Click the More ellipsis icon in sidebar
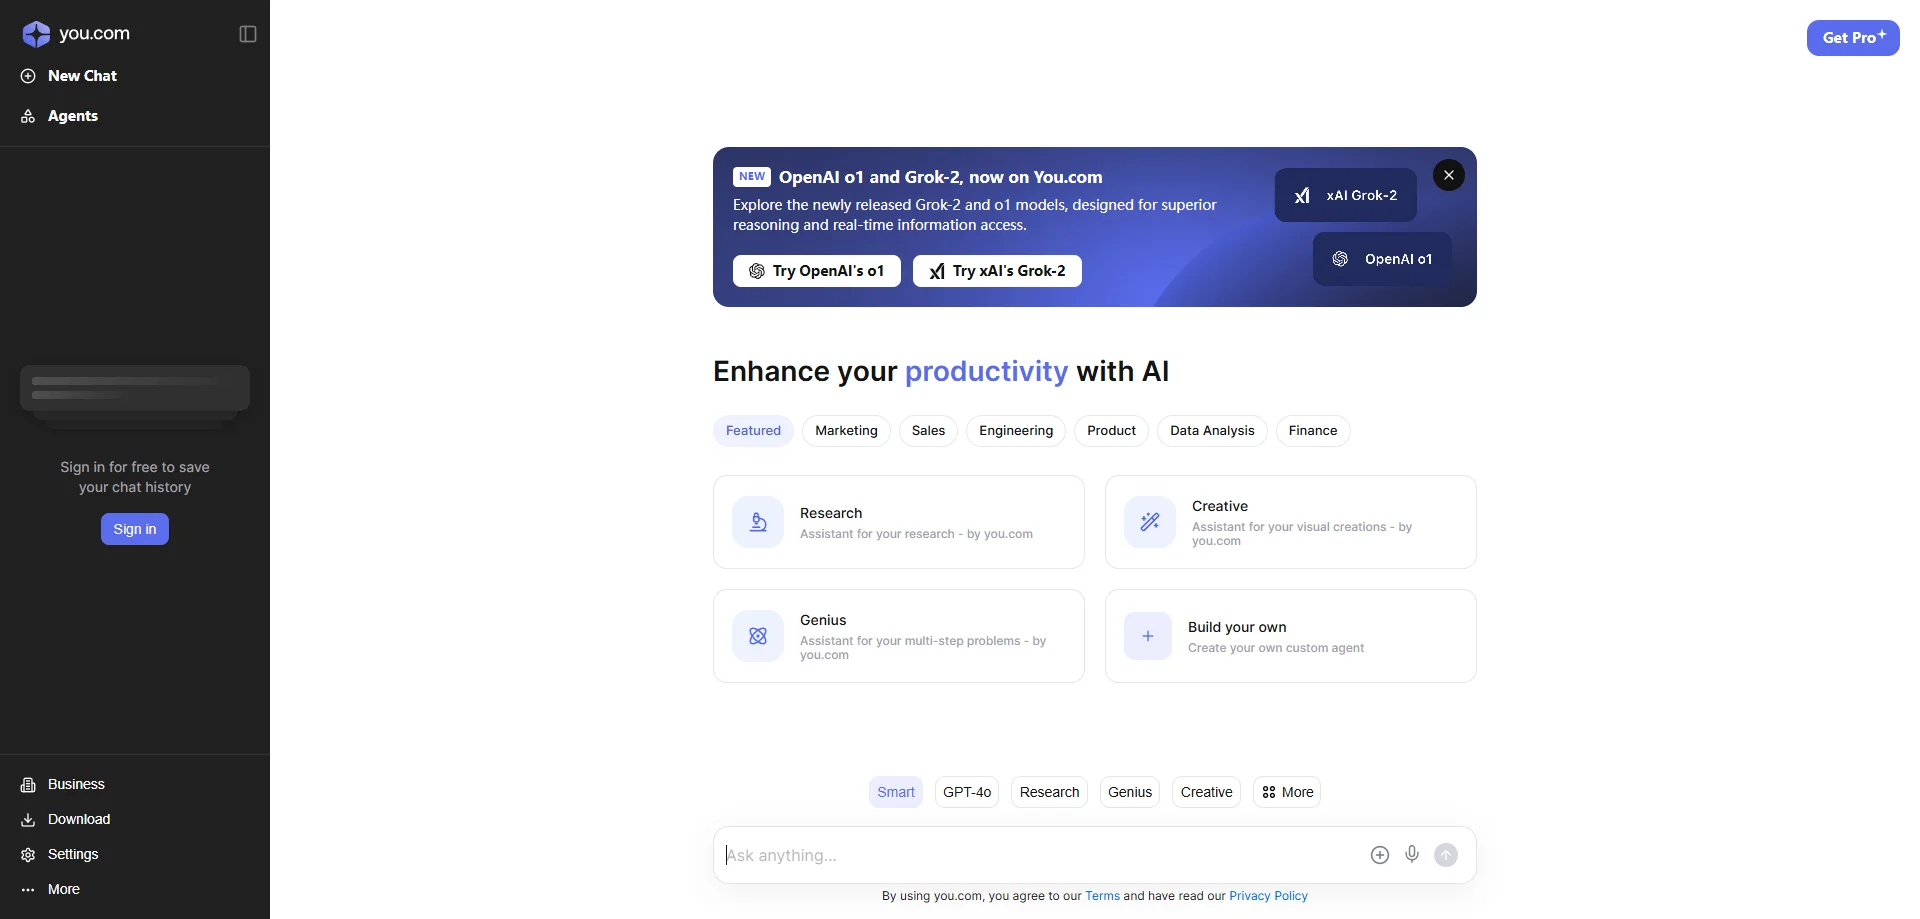 point(28,890)
